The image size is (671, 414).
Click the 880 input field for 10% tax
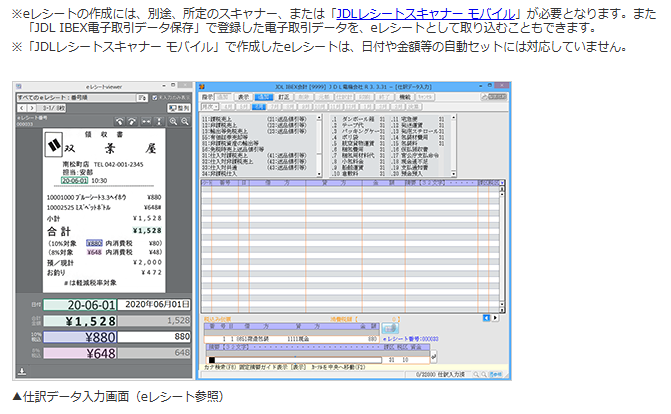point(154,337)
